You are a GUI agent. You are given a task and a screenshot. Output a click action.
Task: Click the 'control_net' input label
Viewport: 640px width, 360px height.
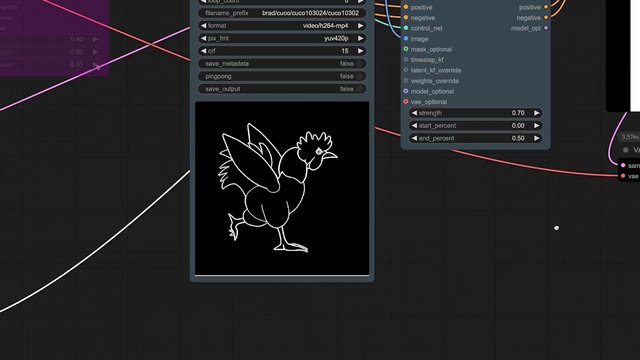[x=427, y=28]
